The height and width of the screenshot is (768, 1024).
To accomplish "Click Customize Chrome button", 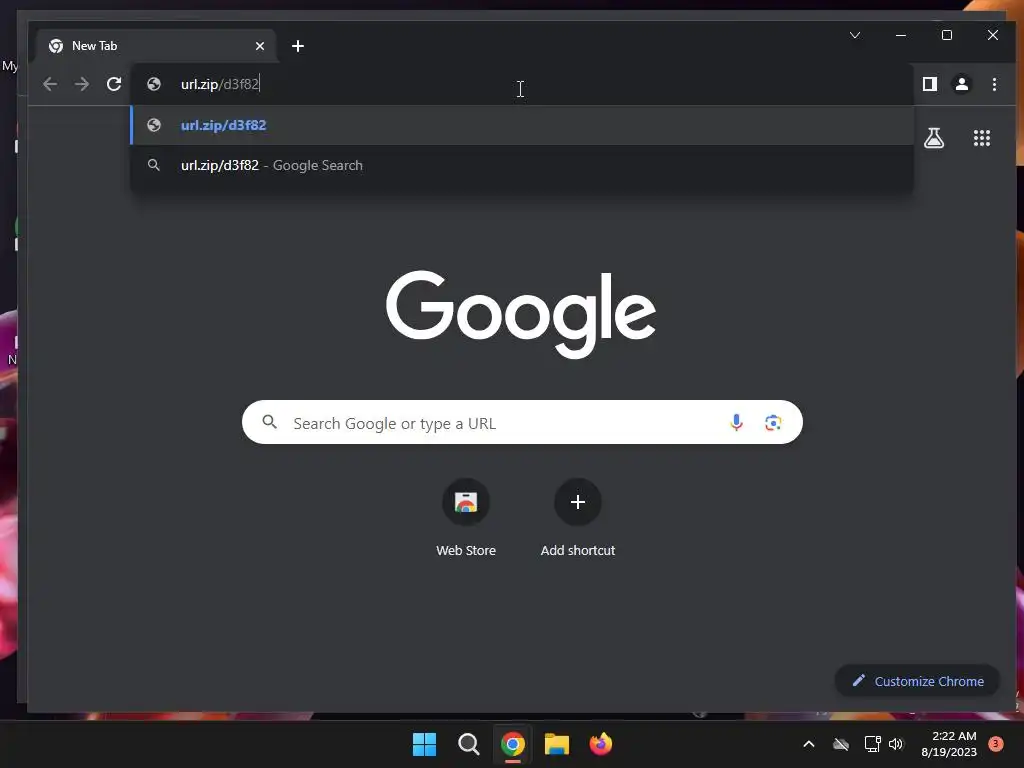I will coord(917,681).
